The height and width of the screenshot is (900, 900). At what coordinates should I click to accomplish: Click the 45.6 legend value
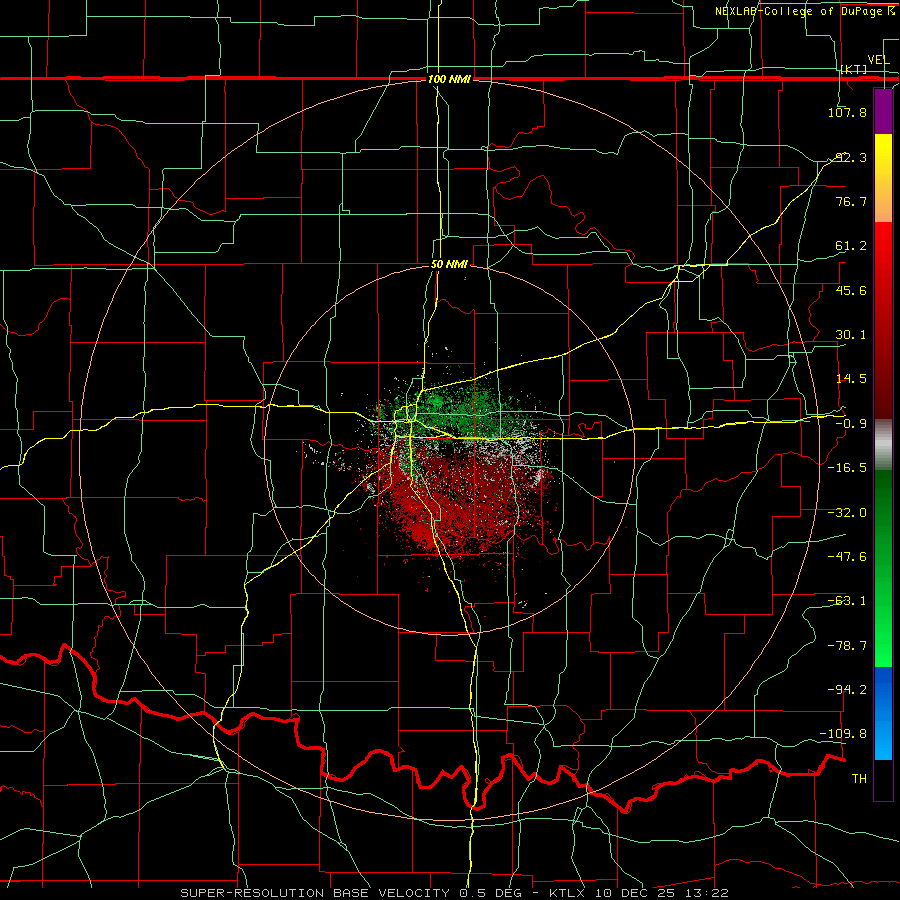coord(851,290)
